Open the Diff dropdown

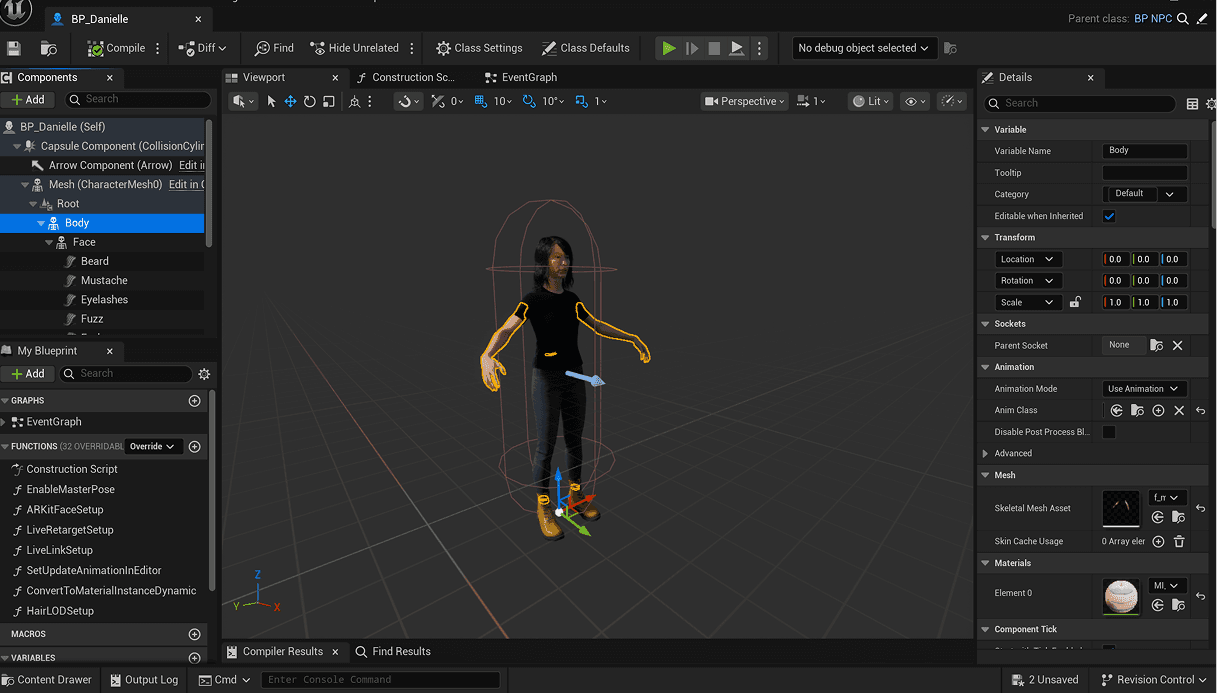(202, 48)
